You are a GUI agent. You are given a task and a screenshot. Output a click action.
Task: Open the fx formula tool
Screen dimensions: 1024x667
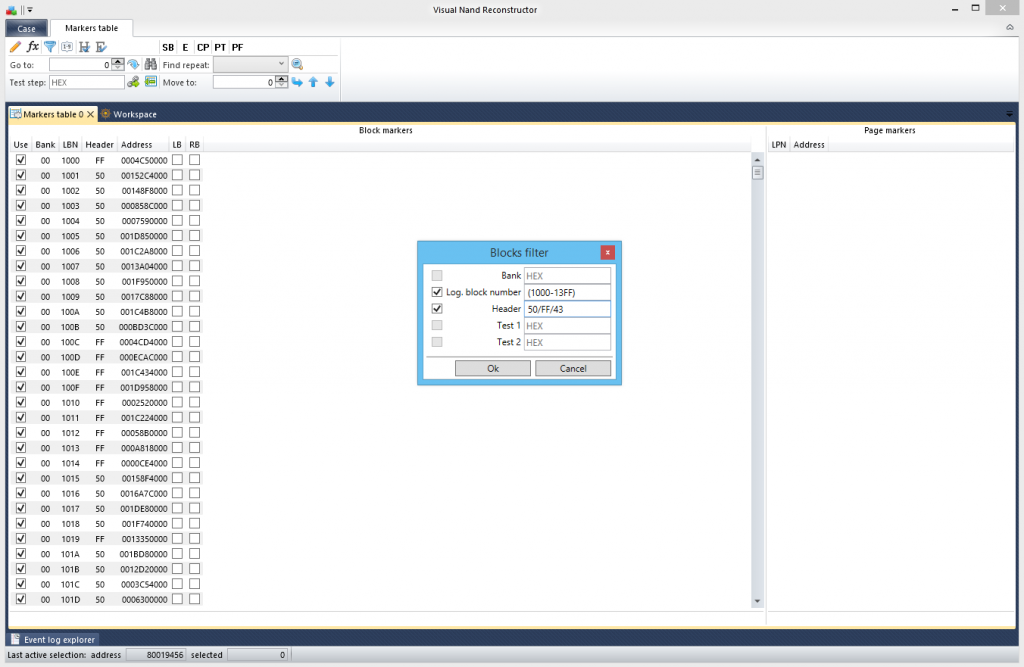33,47
